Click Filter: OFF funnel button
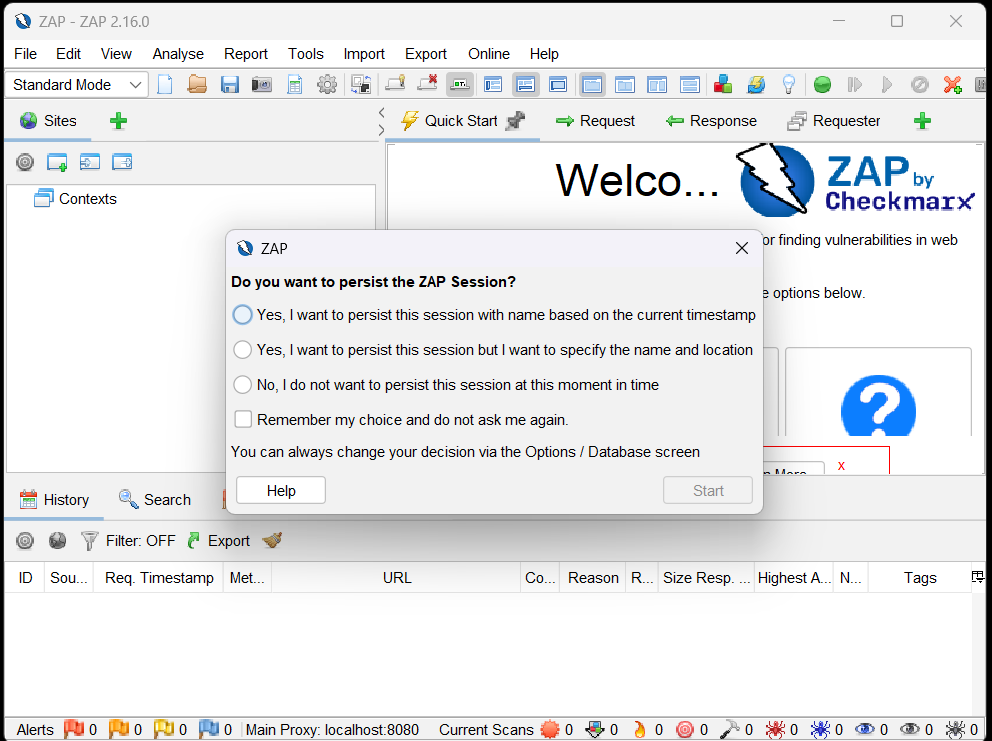This screenshot has width=992, height=741. click(128, 540)
